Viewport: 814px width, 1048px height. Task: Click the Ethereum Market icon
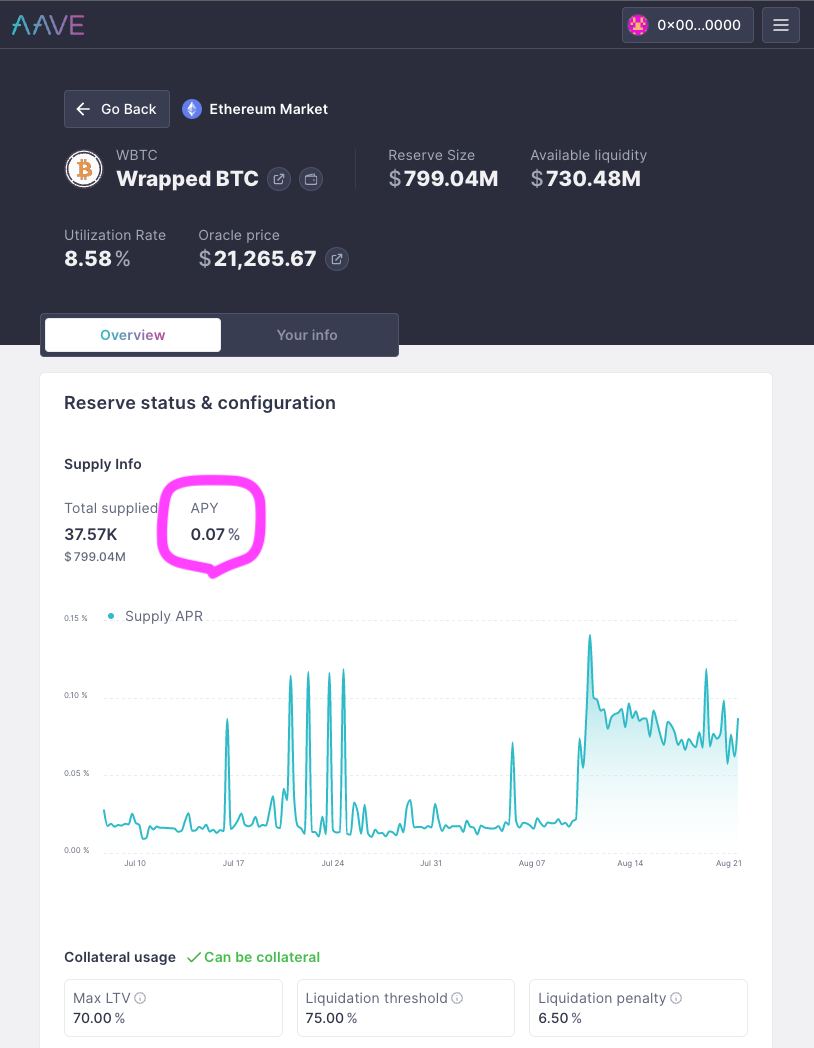[x=192, y=109]
